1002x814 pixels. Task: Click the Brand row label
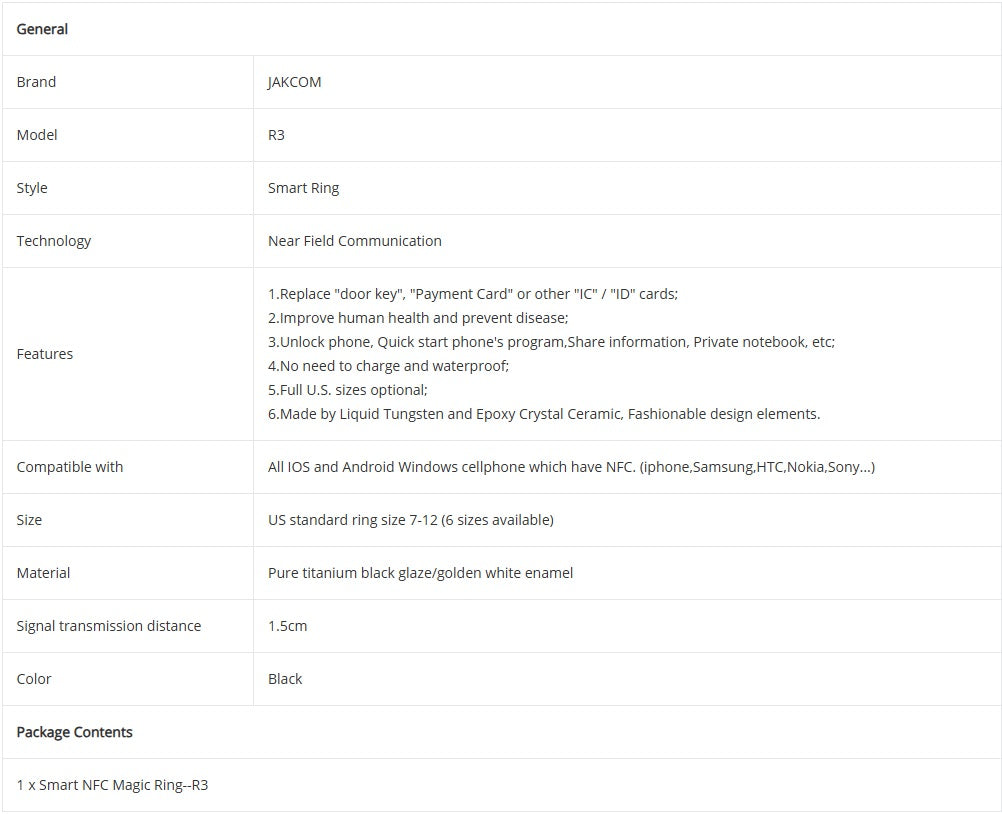(36, 82)
